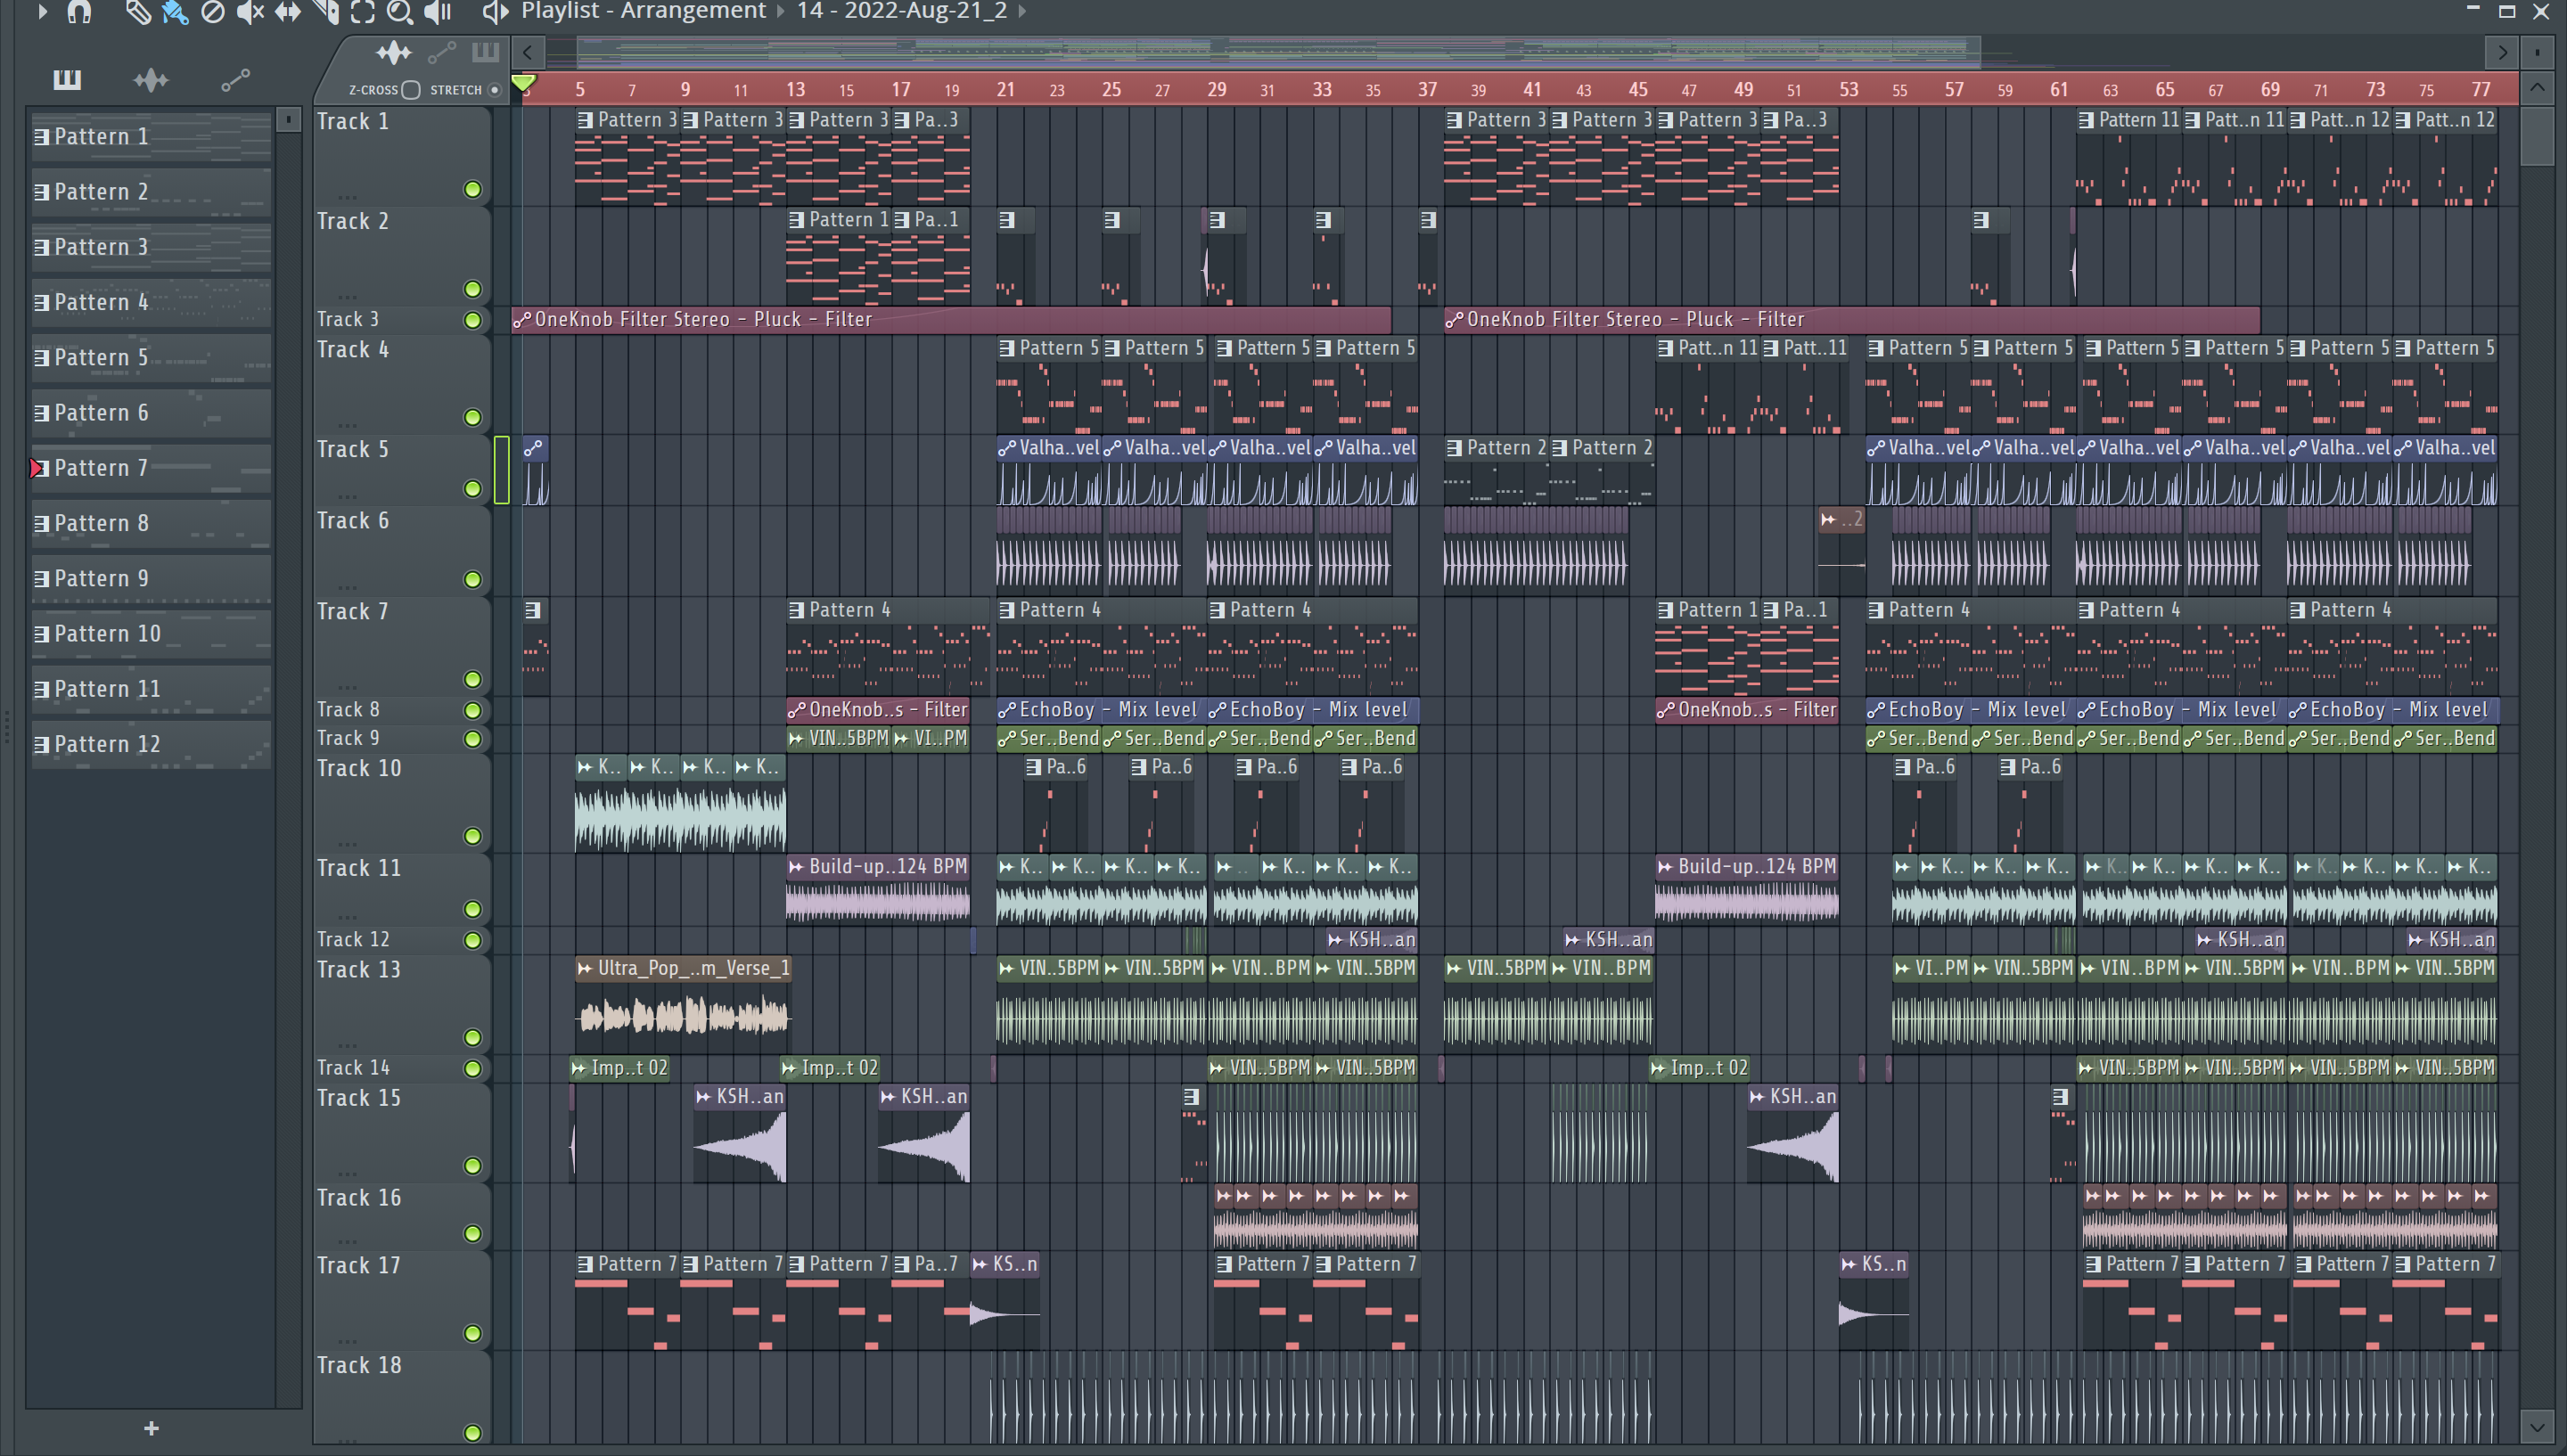This screenshot has height=1456, width=2567.
Task: Click the vertical playlist scrollbar handle
Action: pos(2537,137)
